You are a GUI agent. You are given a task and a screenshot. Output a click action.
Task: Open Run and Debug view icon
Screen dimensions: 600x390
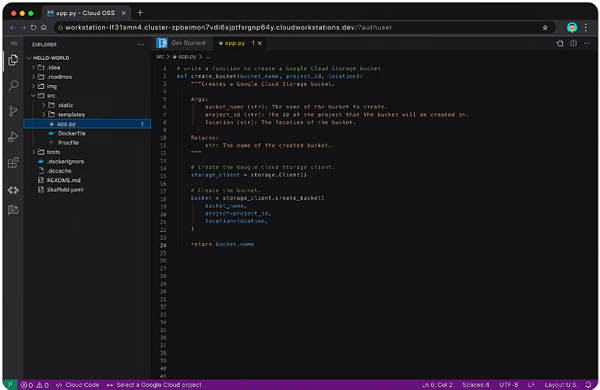[13, 137]
